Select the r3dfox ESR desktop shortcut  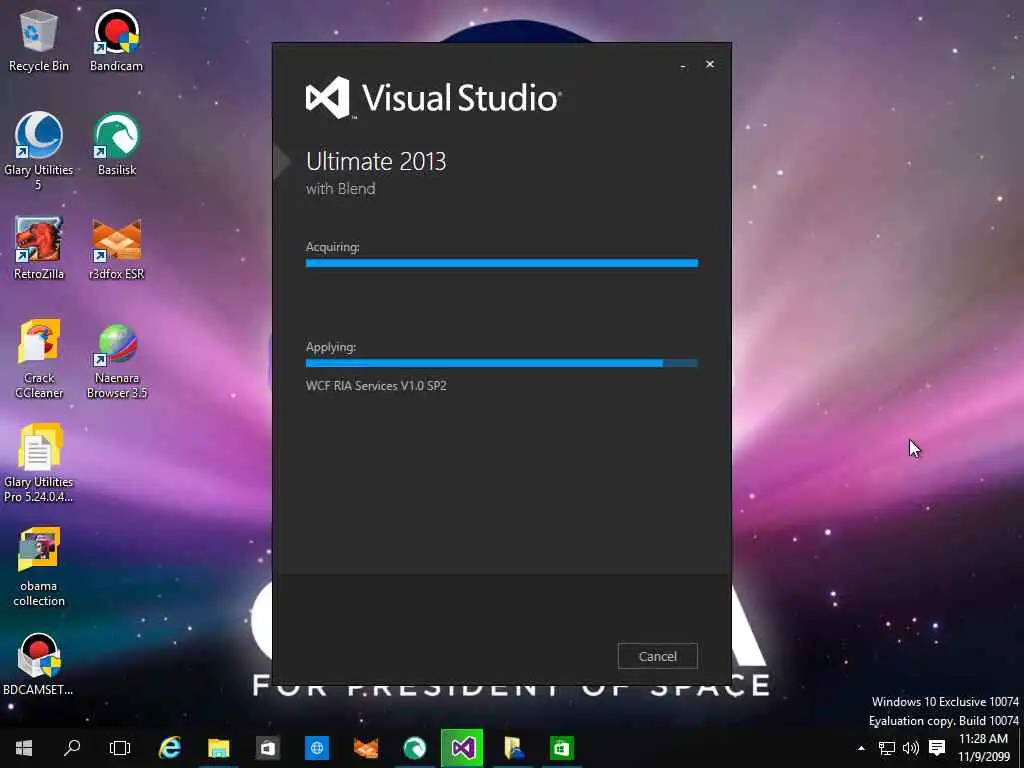point(116,249)
